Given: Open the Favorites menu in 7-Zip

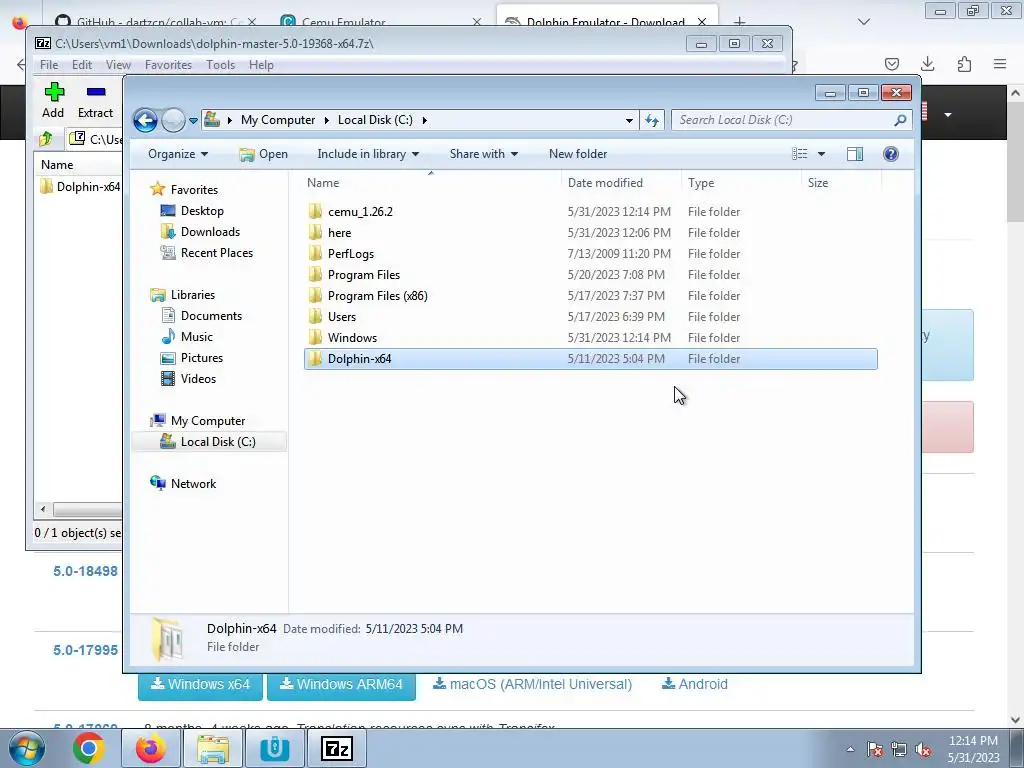Looking at the screenshot, I should click(168, 65).
